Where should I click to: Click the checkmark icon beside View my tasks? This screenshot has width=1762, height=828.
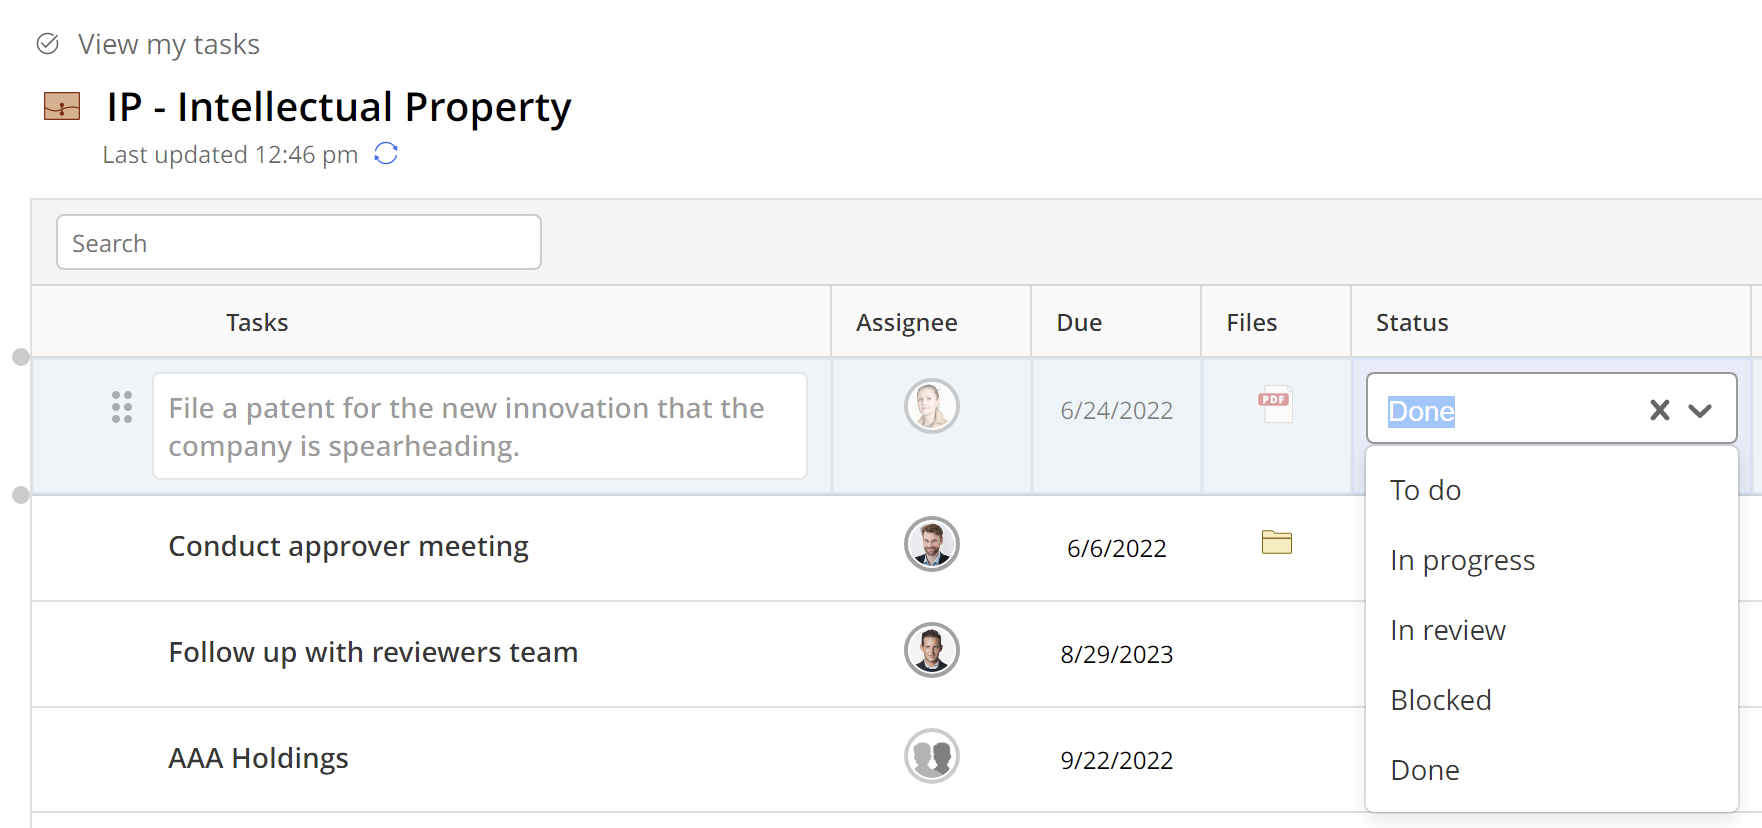[47, 44]
